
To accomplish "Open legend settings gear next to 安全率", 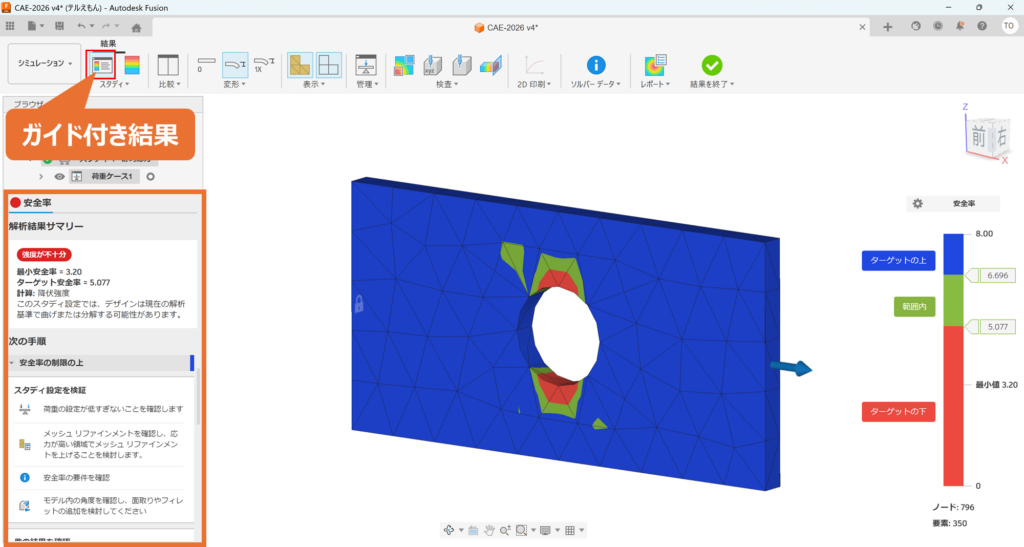I will click(917, 203).
